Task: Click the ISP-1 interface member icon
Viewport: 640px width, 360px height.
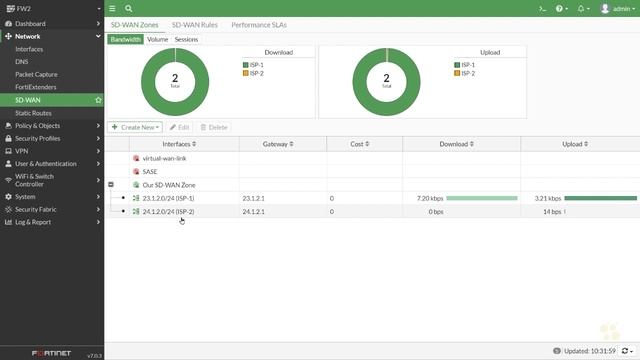Action: click(136, 198)
